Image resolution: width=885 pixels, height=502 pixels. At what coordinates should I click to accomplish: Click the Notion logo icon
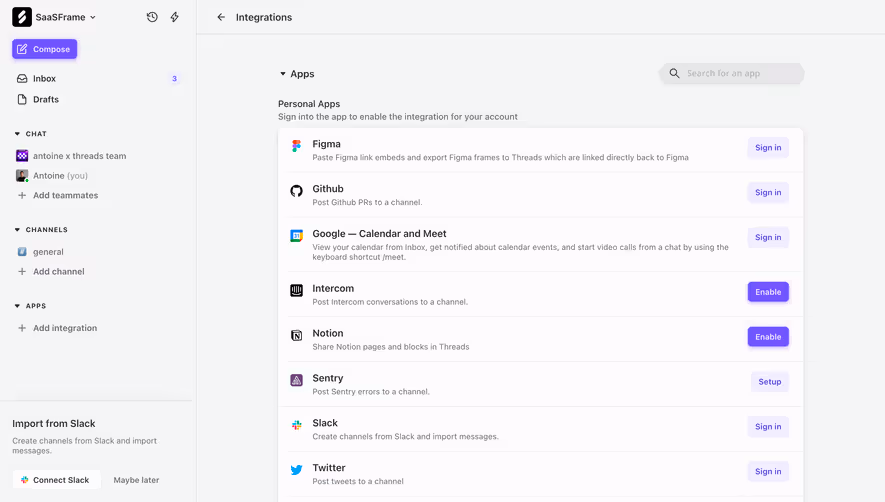click(296, 335)
